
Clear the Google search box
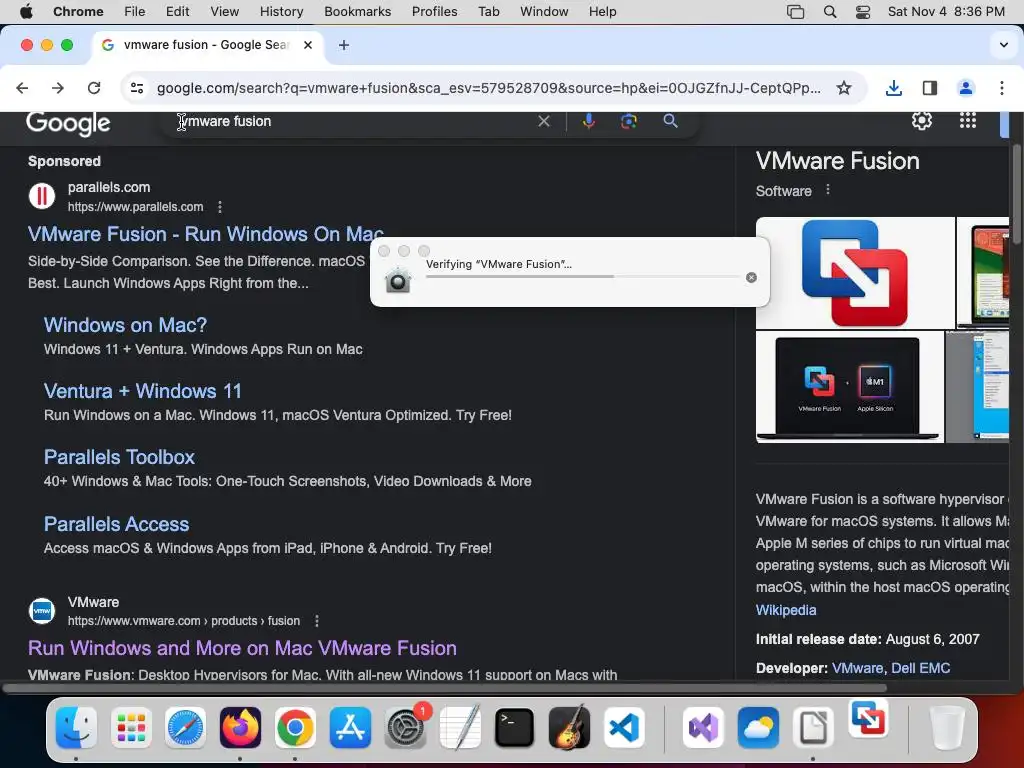point(543,121)
